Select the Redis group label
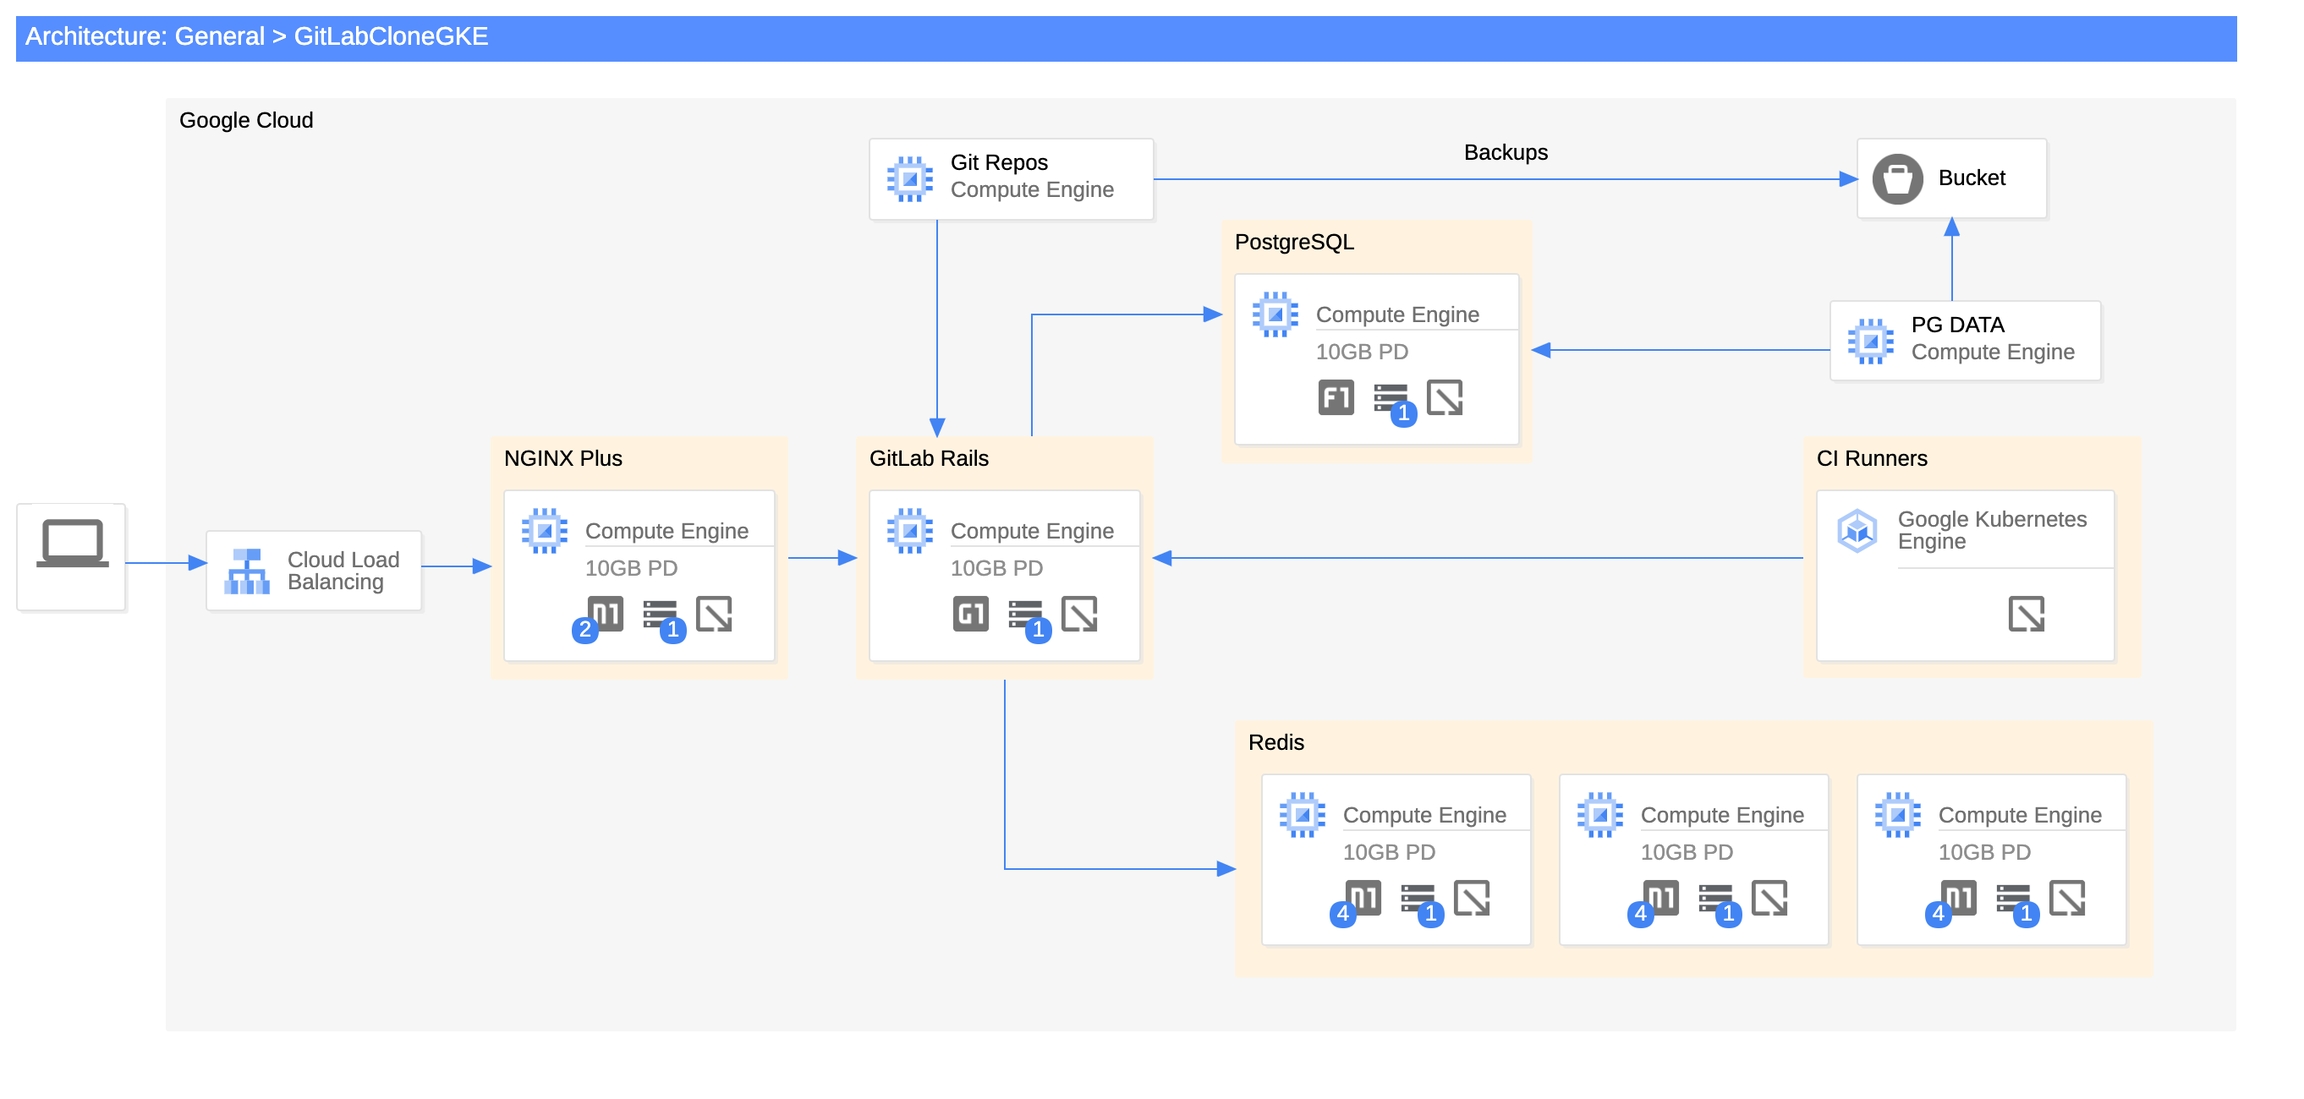This screenshot has width=2304, height=1099. (x=1276, y=742)
